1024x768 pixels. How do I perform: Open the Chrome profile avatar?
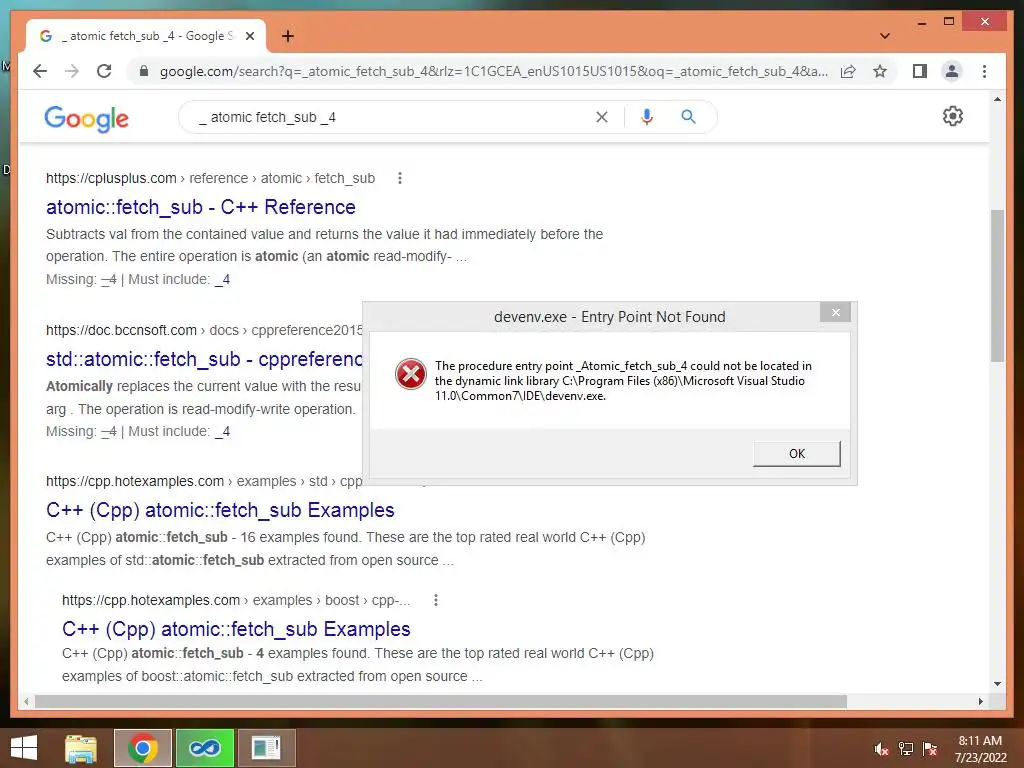[952, 71]
